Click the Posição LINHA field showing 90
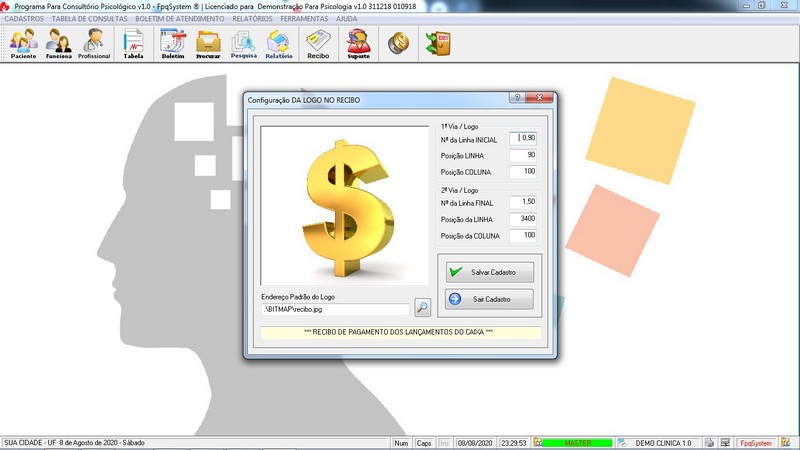 (x=523, y=155)
